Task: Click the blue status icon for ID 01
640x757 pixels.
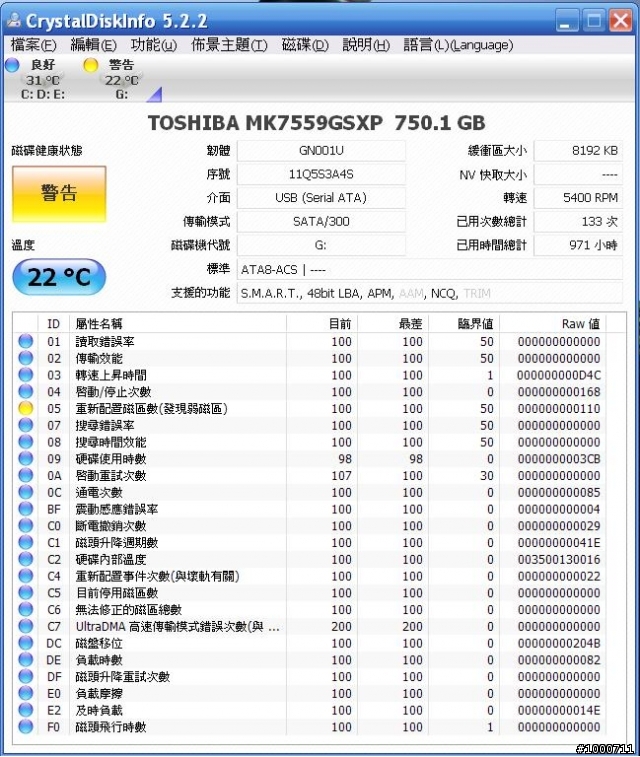Action: 26,341
